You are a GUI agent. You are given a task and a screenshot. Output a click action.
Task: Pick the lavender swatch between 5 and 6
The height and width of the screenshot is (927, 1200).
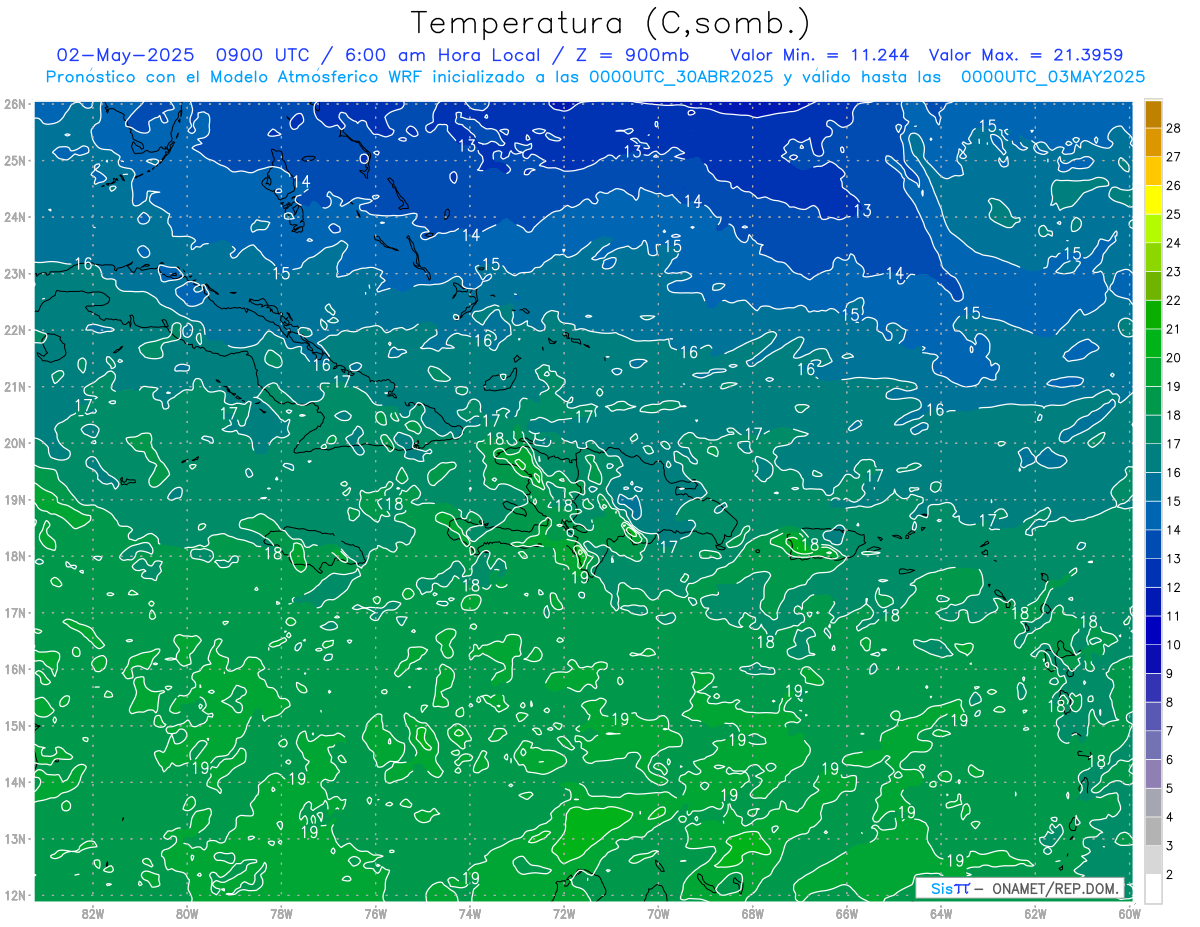click(1153, 774)
